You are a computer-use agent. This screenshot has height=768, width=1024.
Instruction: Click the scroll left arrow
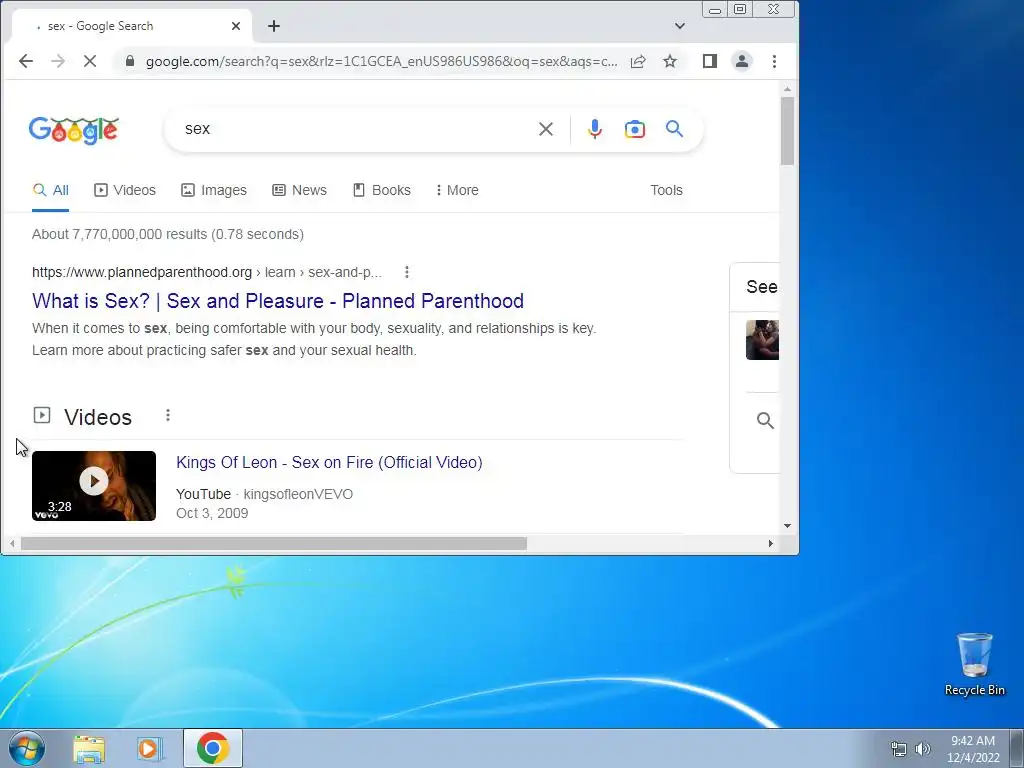pyautogui.click(x=12, y=543)
